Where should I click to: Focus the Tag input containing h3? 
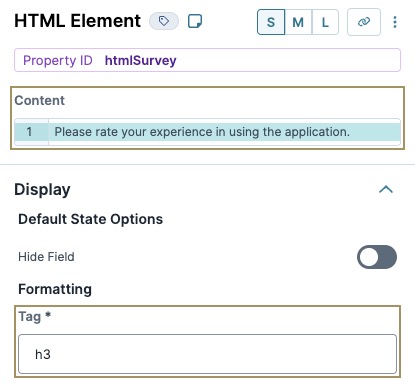click(207, 354)
